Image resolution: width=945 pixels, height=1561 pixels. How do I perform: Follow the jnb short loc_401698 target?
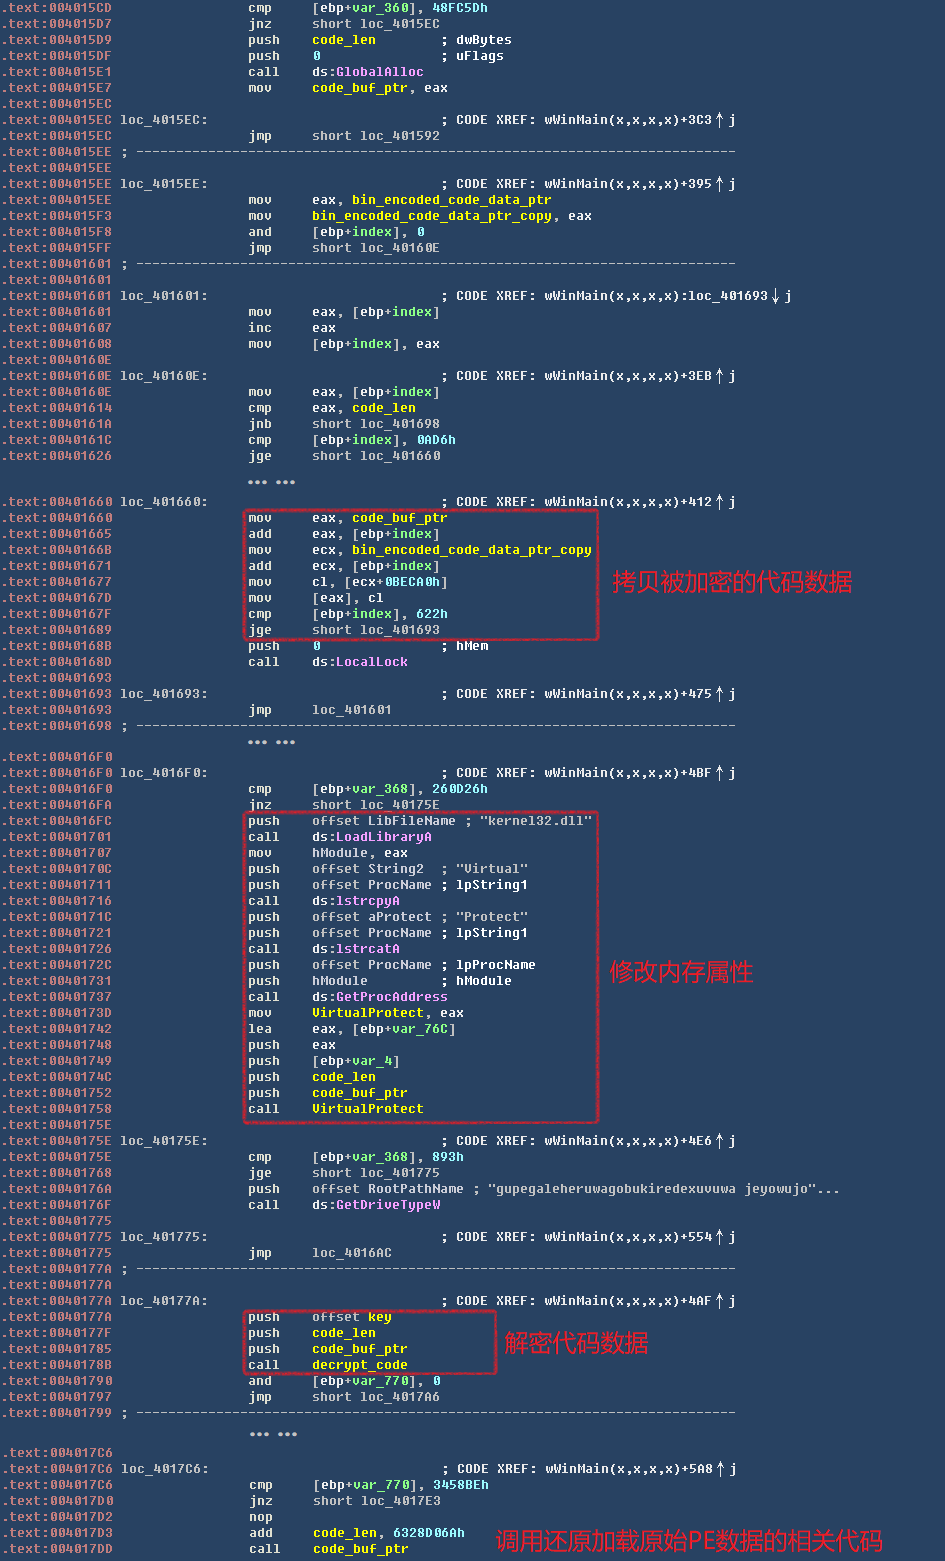pyautogui.click(x=375, y=424)
